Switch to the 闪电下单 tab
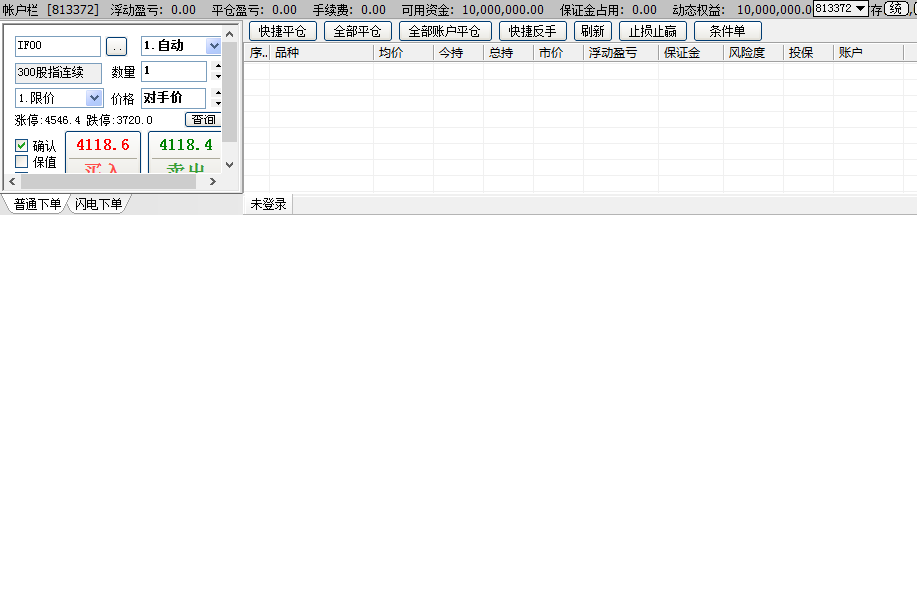This screenshot has width=917, height=614. click(x=99, y=205)
